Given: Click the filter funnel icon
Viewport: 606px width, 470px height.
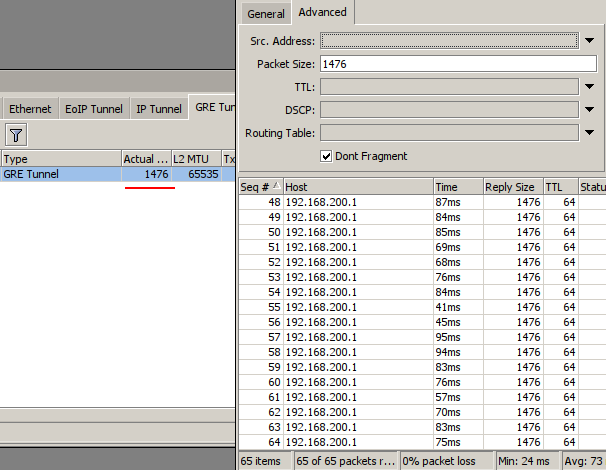Looking at the screenshot, I should point(16,135).
